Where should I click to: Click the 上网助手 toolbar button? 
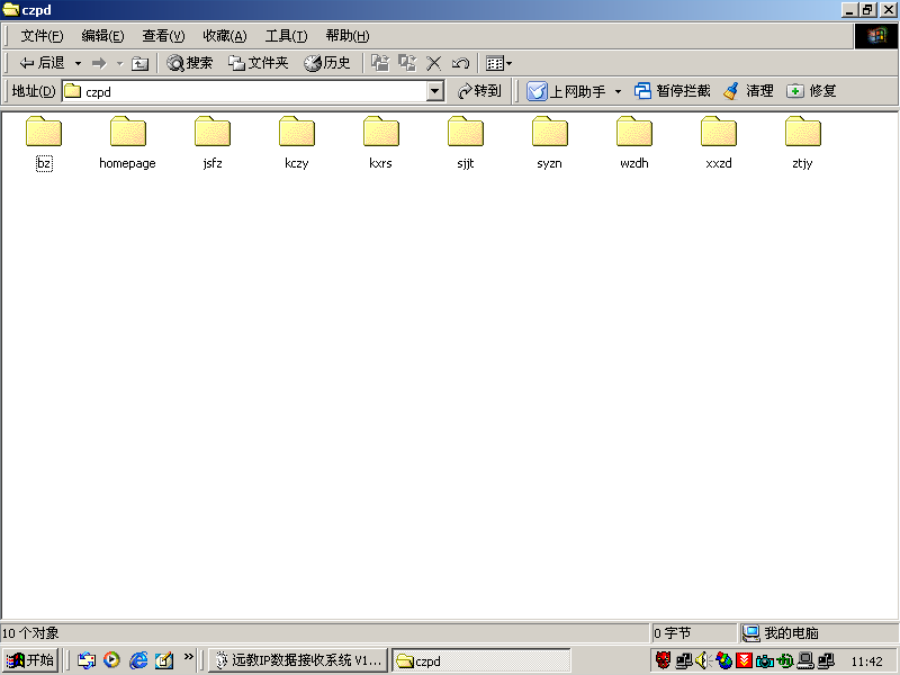click(x=566, y=91)
